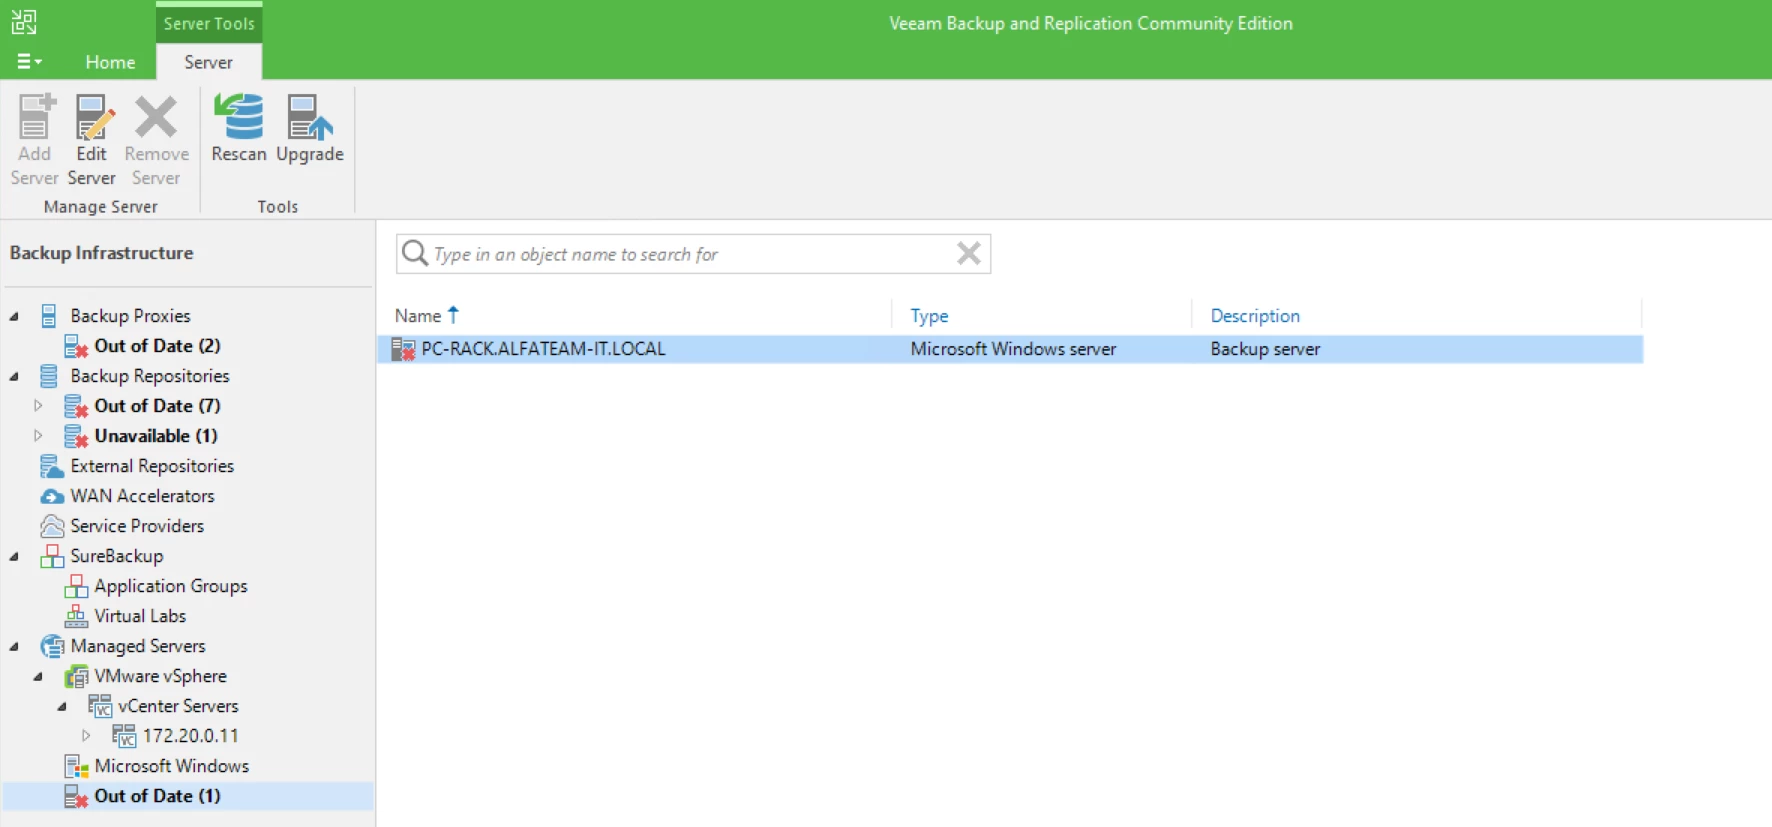Image resolution: width=1772 pixels, height=827 pixels.
Task: Open External Repositories in the tree
Action: pos(152,466)
